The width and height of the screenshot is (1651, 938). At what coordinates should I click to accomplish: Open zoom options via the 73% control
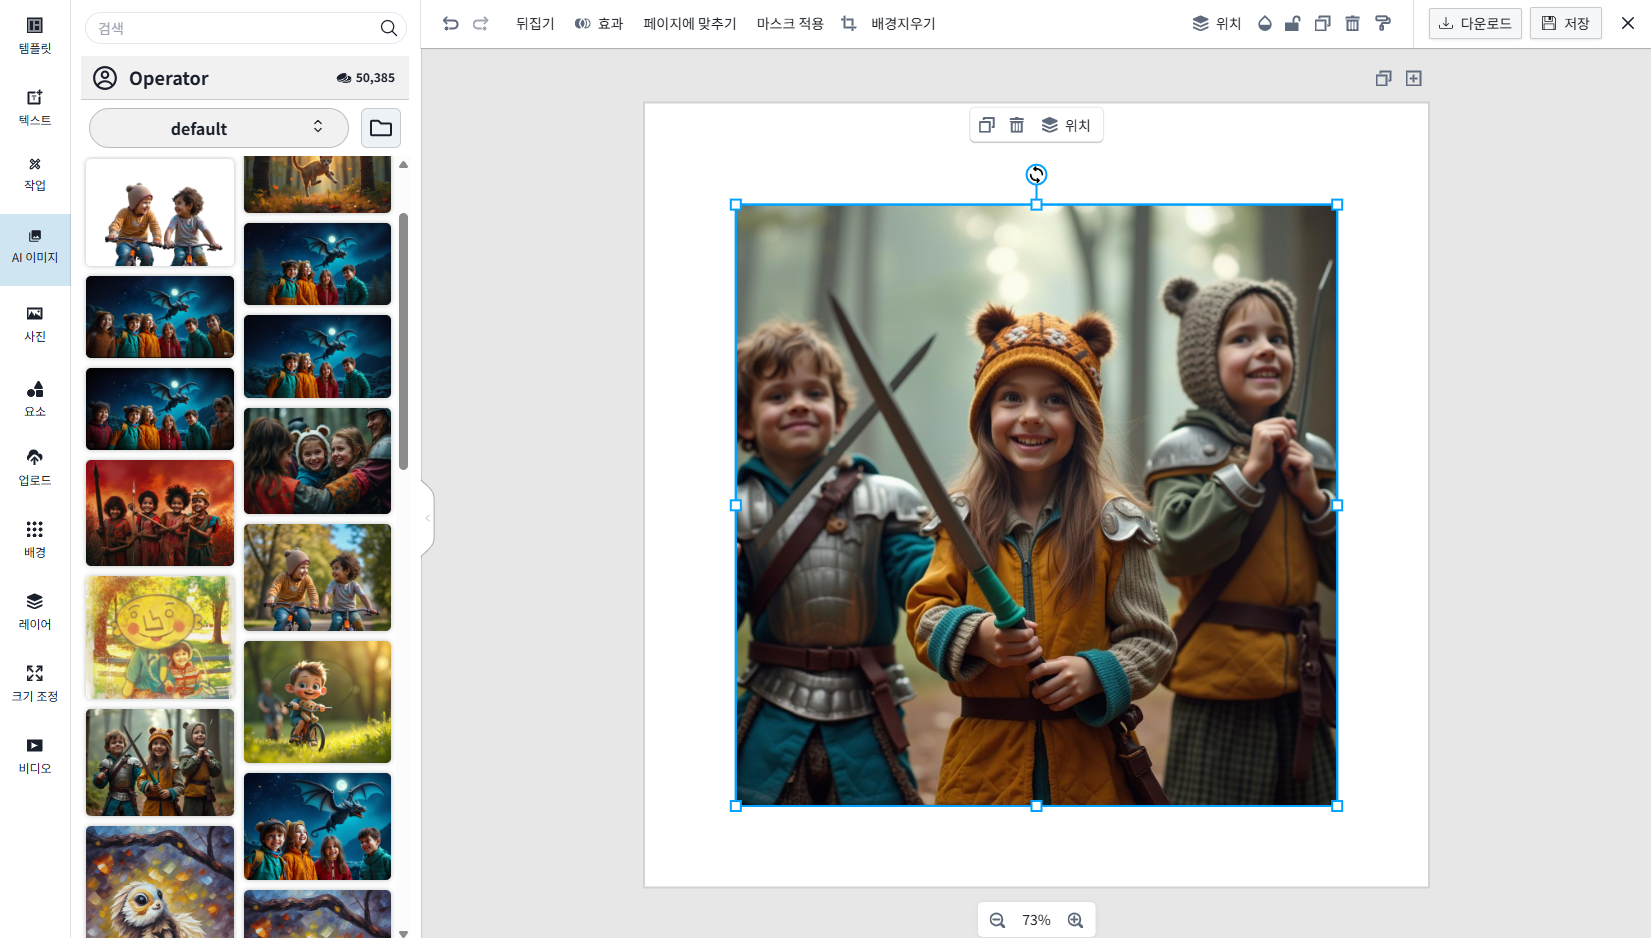(x=1036, y=919)
